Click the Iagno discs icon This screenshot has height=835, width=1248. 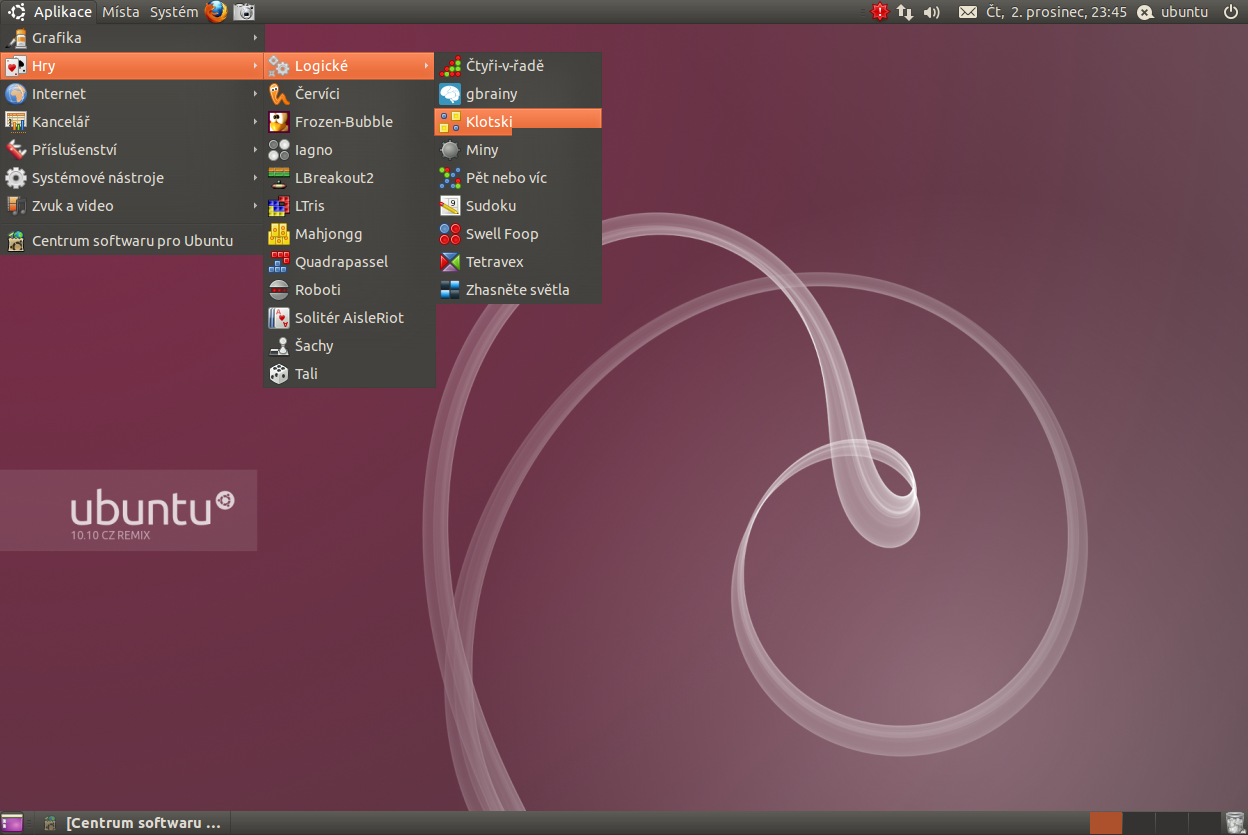tap(279, 150)
